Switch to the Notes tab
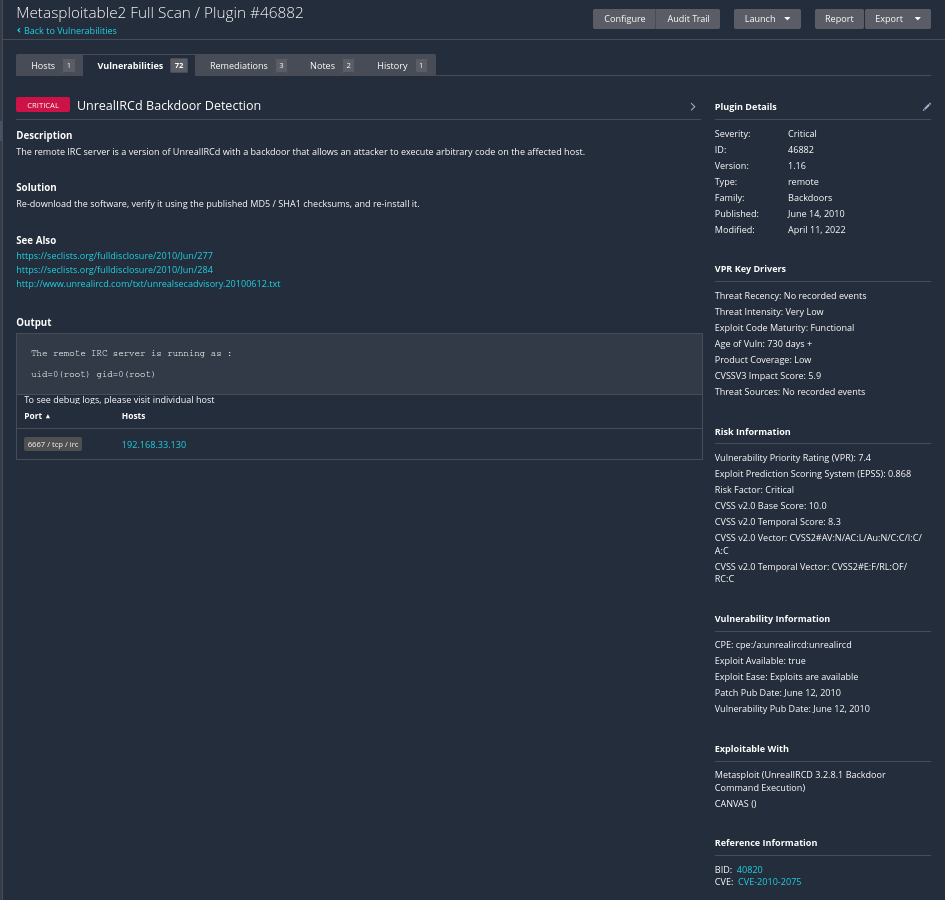The image size is (945, 904). (x=331, y=66)
